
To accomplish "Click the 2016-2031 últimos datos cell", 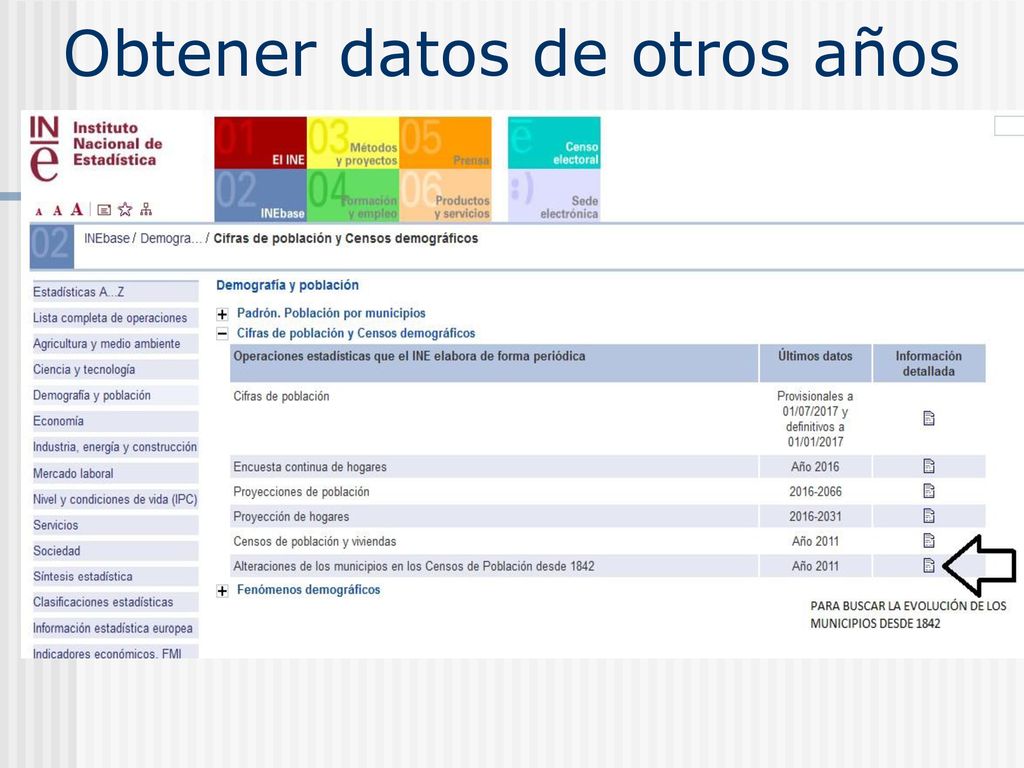I will [815, 517].
